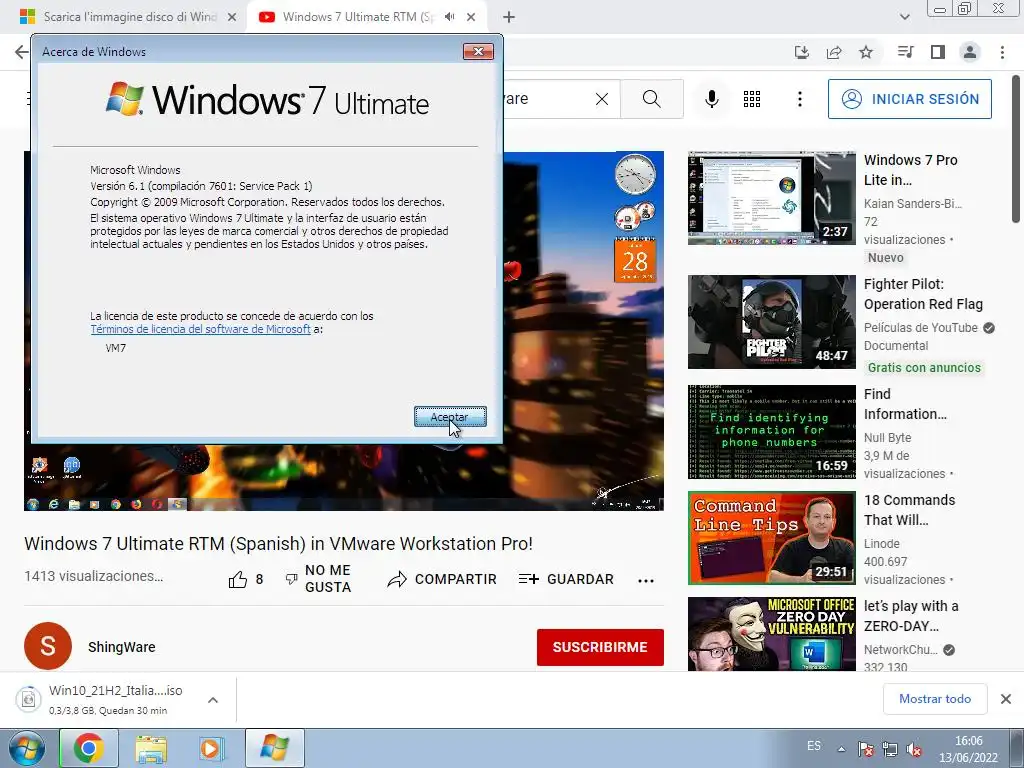Open the Chrome three-dot menu
The width and height of the screenshot is (1024, 768).
pyautogui.click(x=1002, y=52)
